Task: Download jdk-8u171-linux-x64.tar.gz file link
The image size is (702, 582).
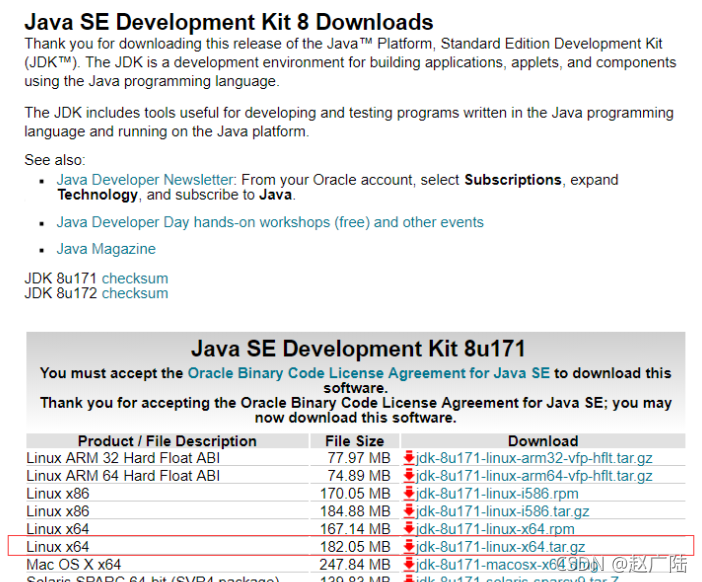Action: pyautogui.click(x=501, y=547)
